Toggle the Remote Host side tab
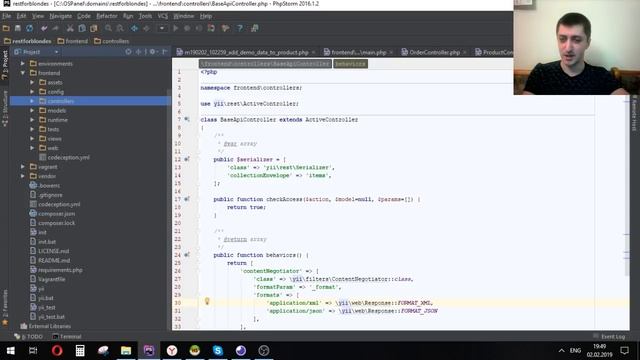The height and width of the screenshot is (360, 640). tap(634, 113)
